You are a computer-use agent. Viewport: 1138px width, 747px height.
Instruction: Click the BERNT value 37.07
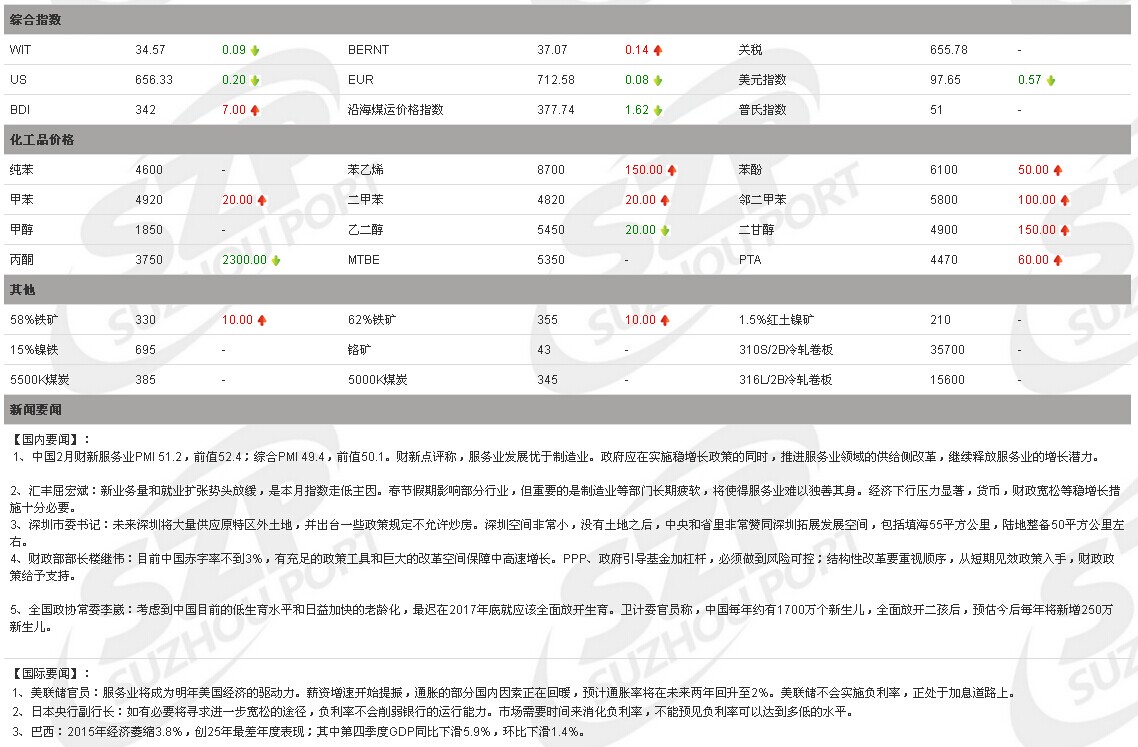[x=552, y=49]
